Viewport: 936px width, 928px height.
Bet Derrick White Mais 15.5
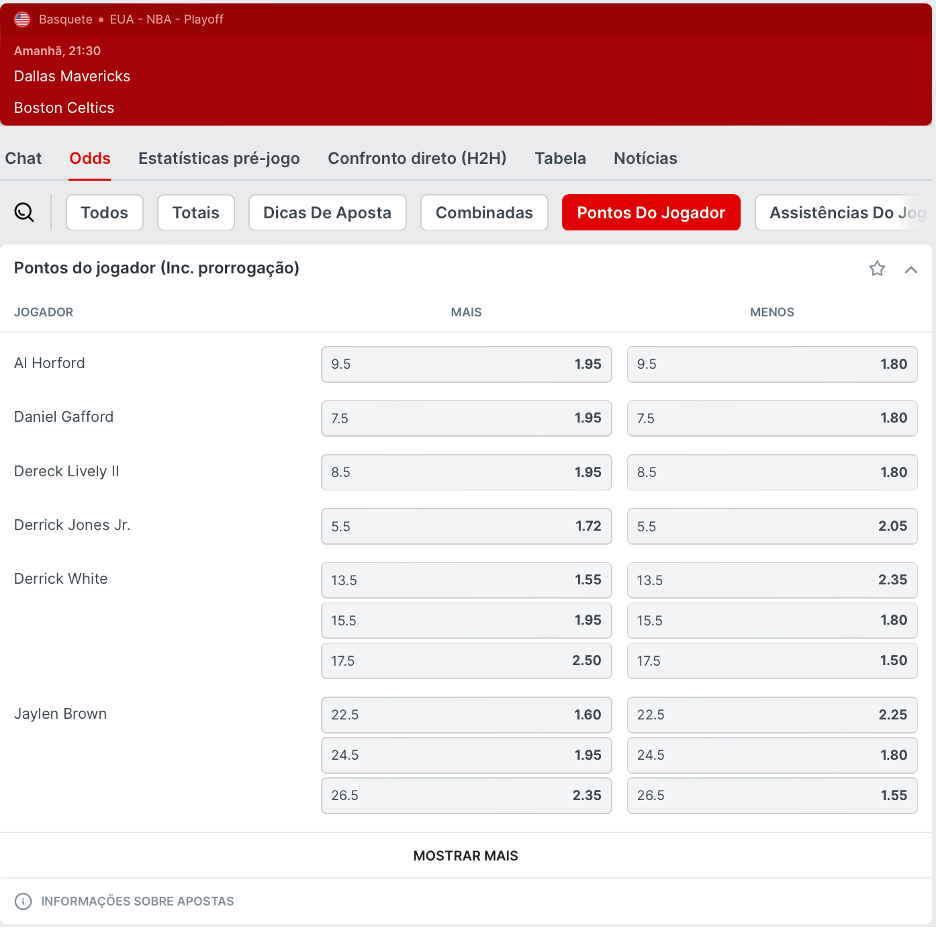point(466,620)
